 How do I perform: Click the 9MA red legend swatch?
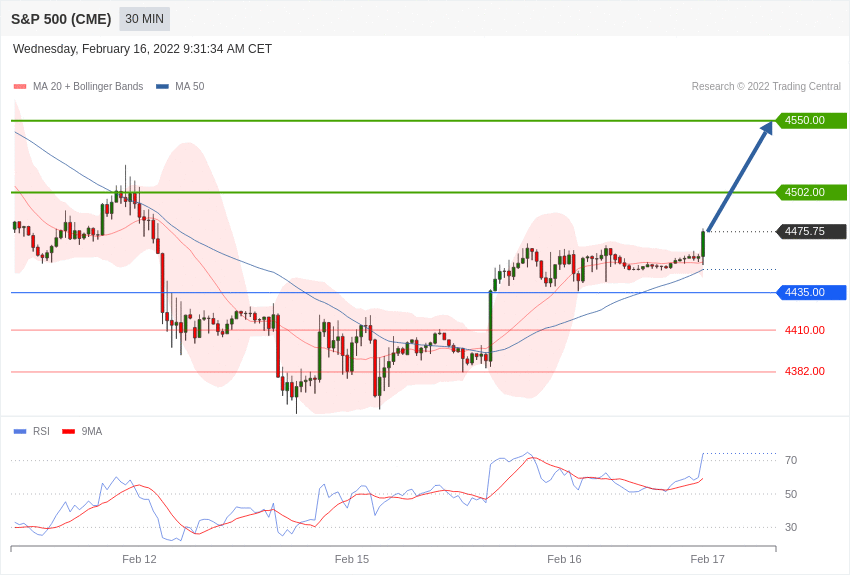[68, 431]
